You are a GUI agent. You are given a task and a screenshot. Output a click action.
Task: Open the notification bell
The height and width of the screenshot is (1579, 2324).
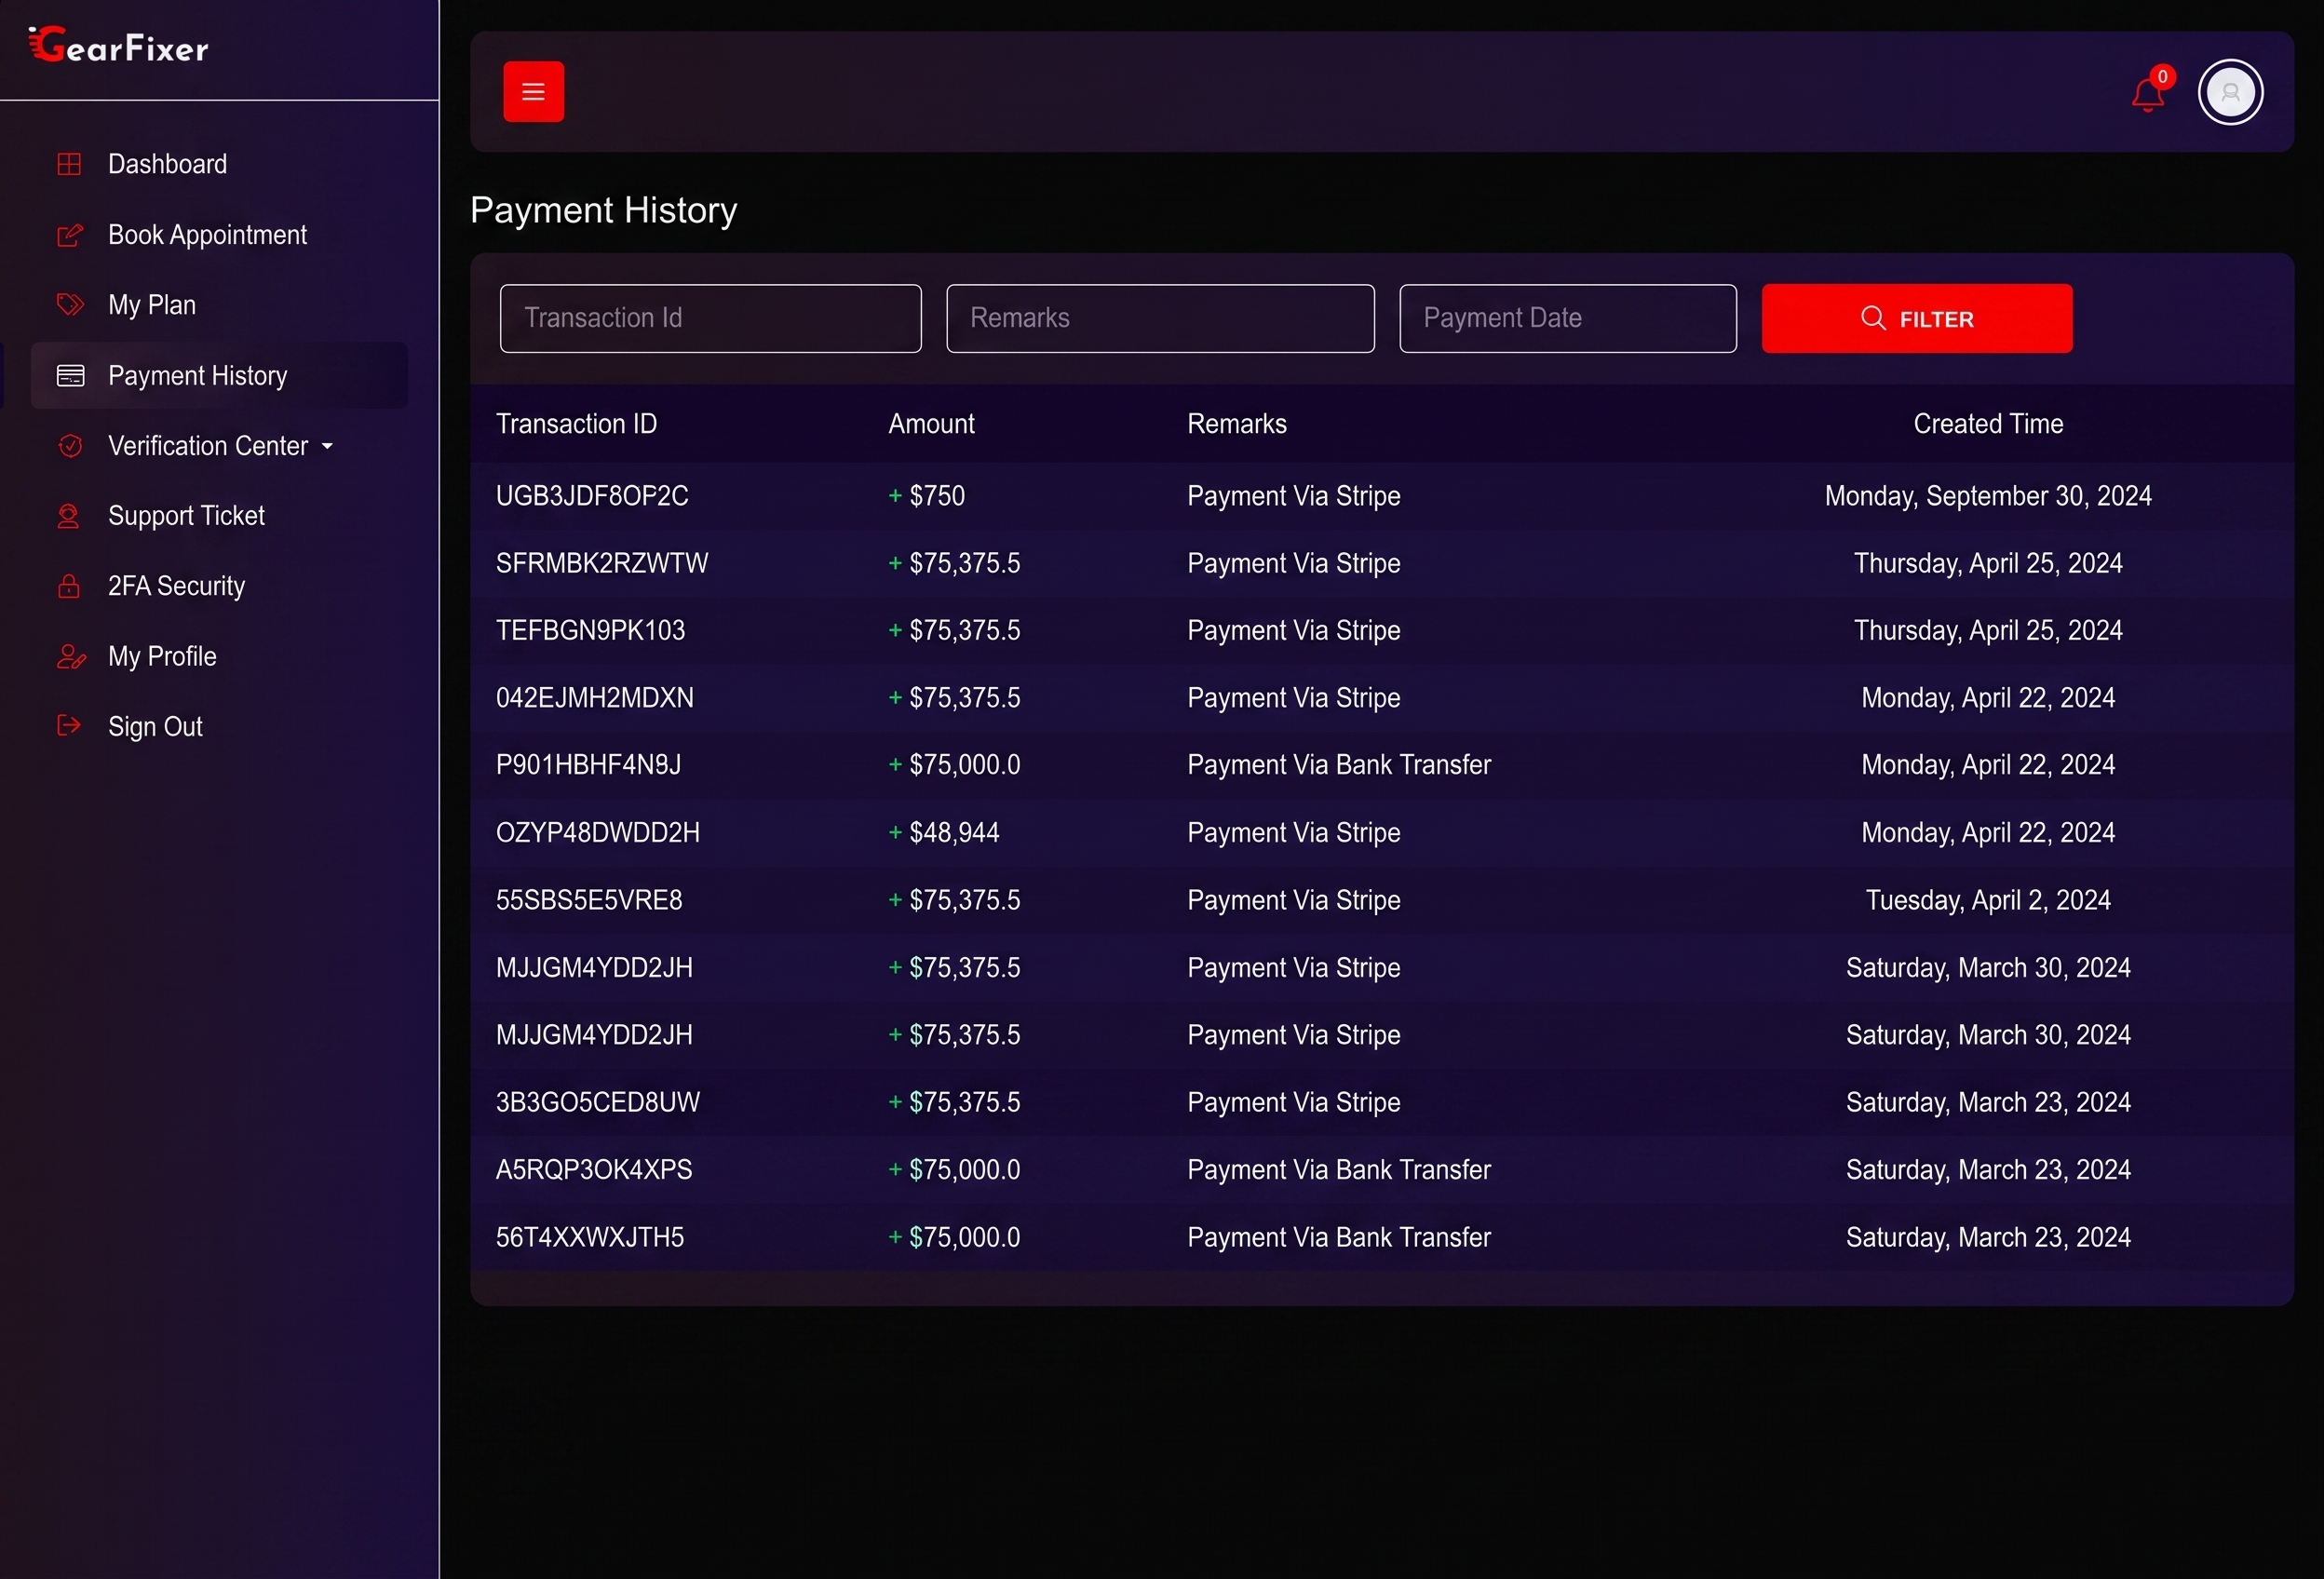pyautogui.click(x=2147, y=94)
